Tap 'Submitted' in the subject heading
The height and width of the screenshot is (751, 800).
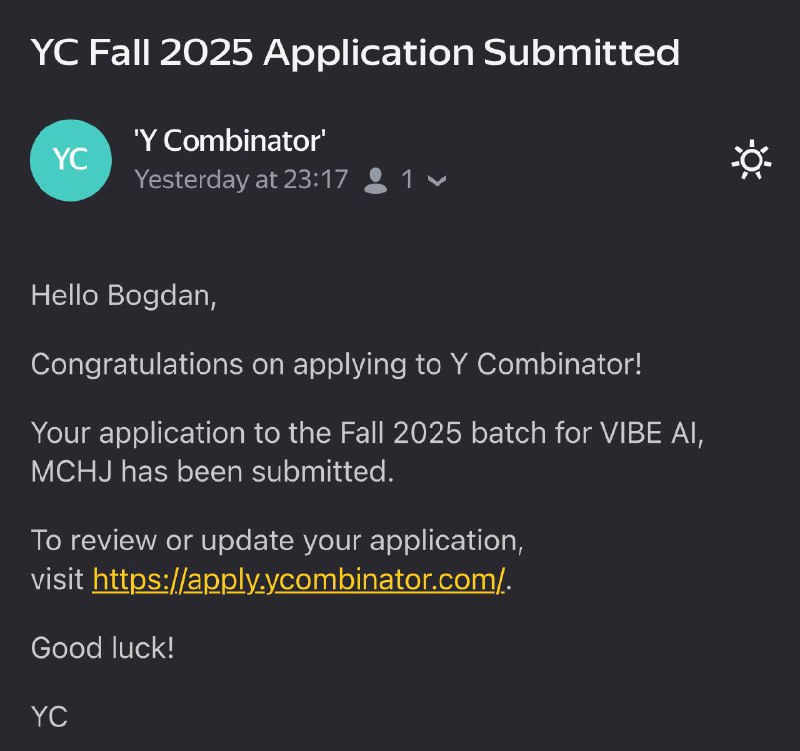point(581,52)
